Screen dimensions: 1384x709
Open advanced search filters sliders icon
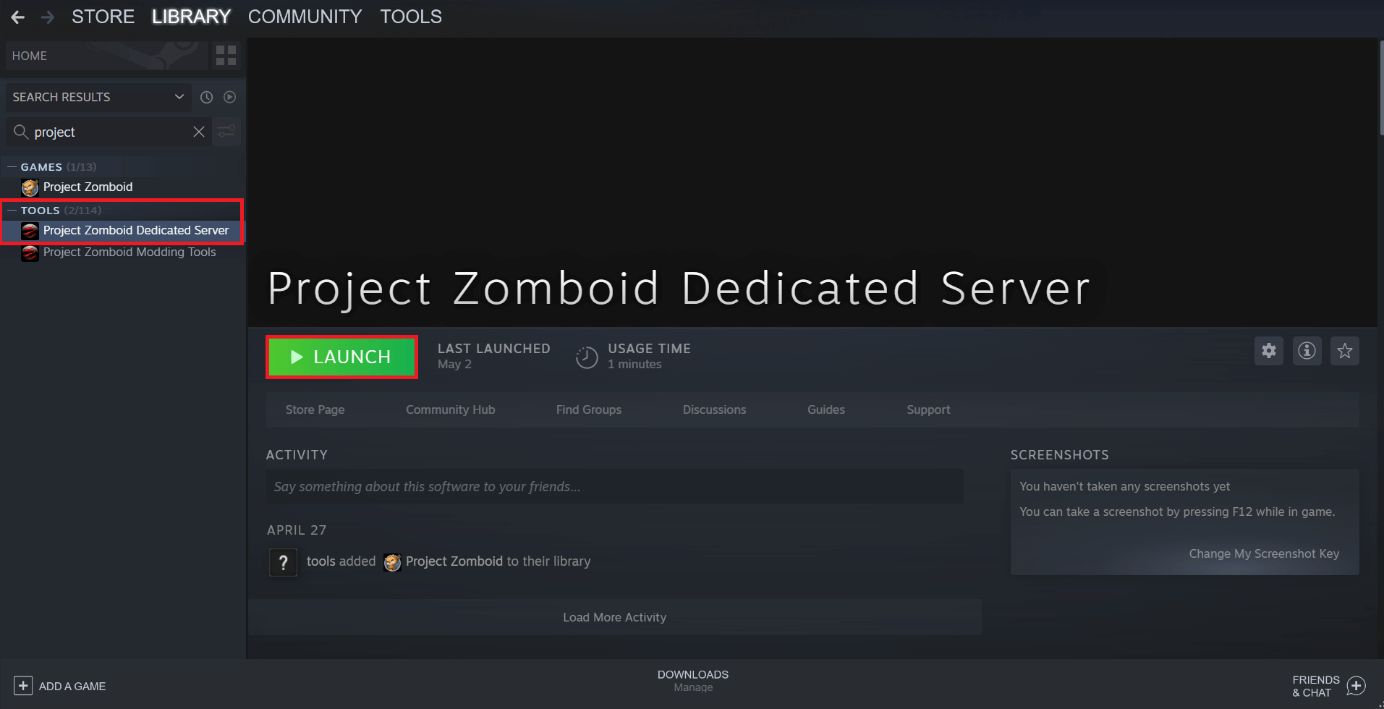226,131
